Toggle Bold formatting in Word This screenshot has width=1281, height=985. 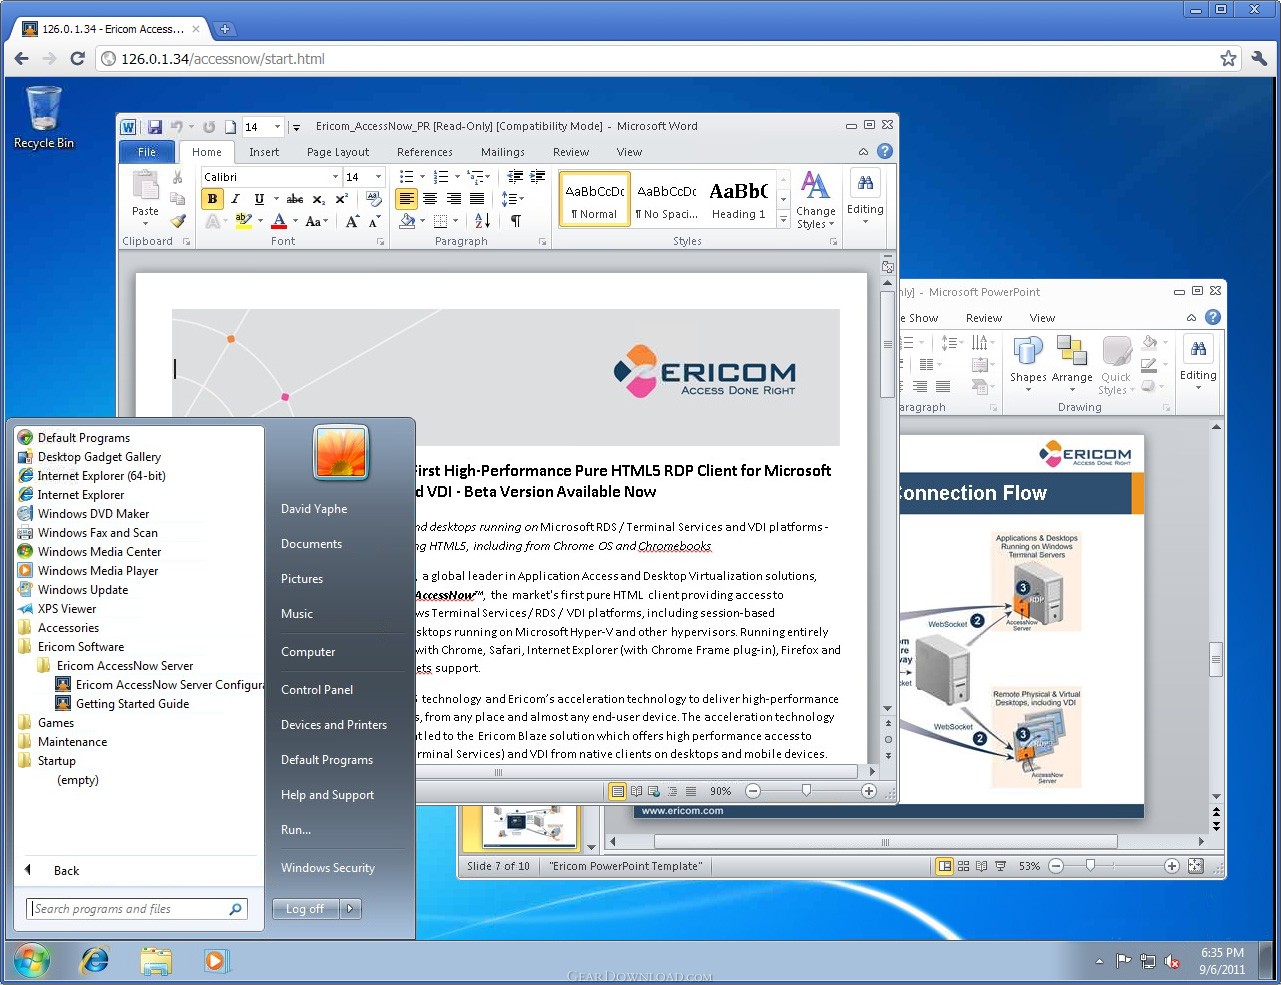pyautogui.click(x=212, y=199)
